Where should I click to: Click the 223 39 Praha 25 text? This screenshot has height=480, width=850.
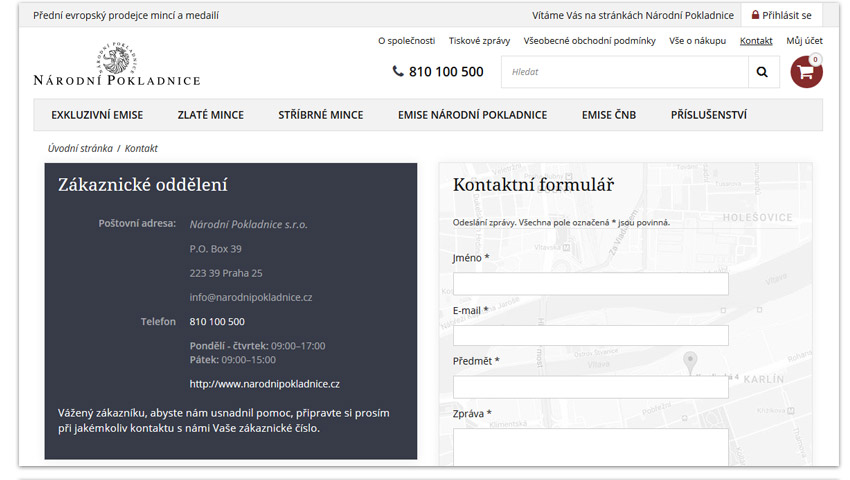(x=226, y=273)
